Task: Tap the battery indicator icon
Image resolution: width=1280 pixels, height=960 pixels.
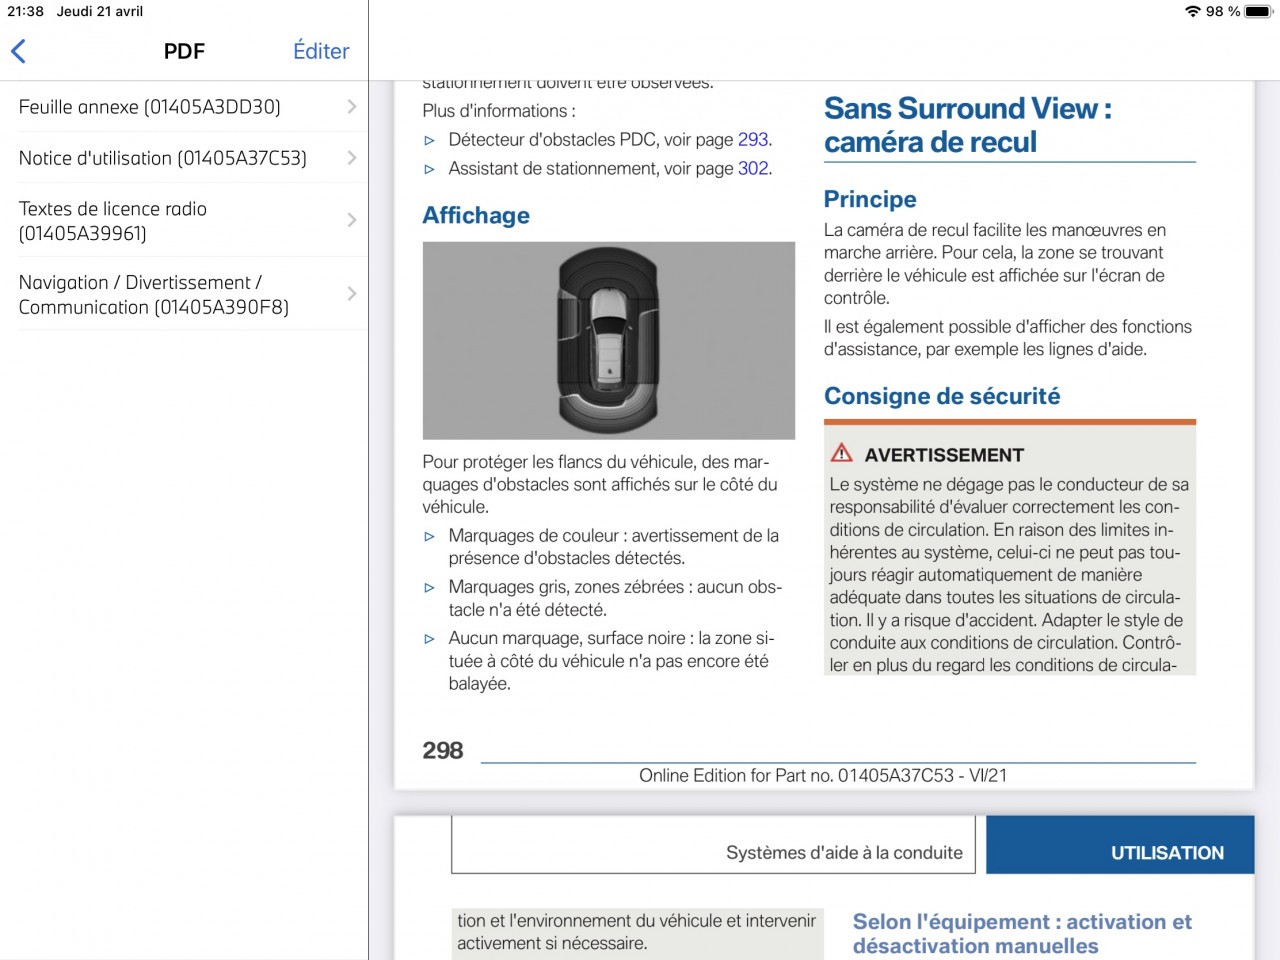Action: point(1258,11)
